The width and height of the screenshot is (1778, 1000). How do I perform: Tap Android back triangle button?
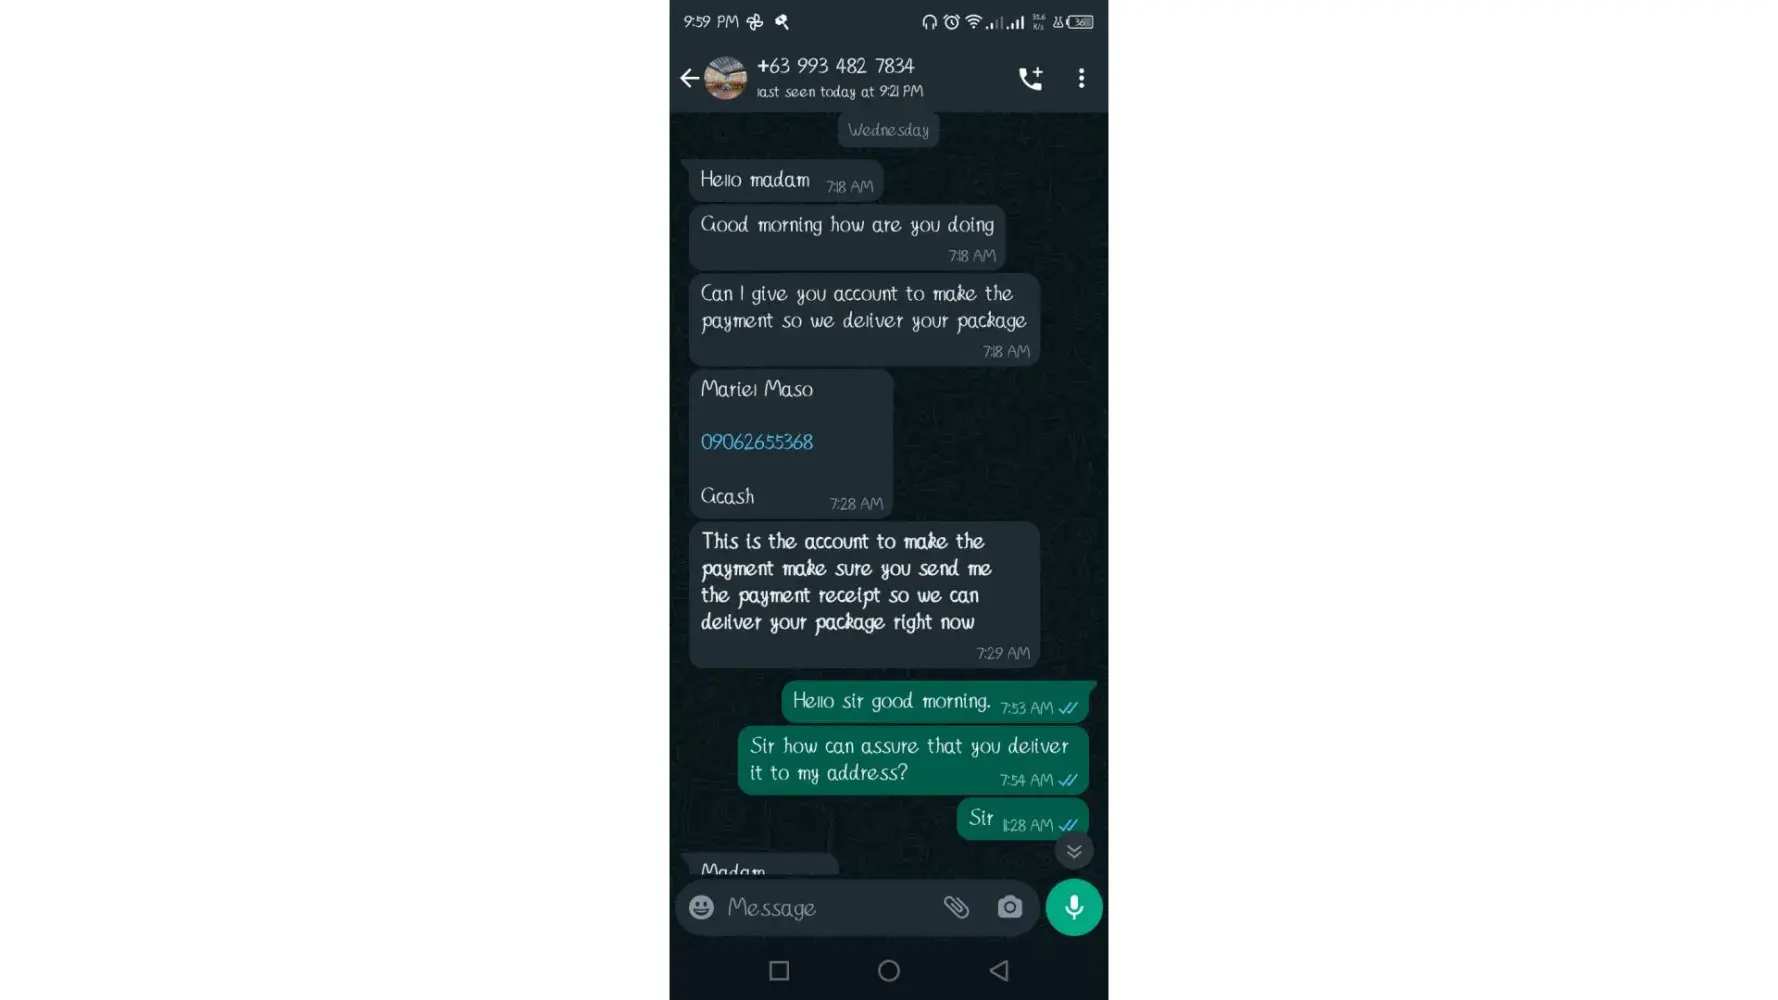[x=999, y=970]
